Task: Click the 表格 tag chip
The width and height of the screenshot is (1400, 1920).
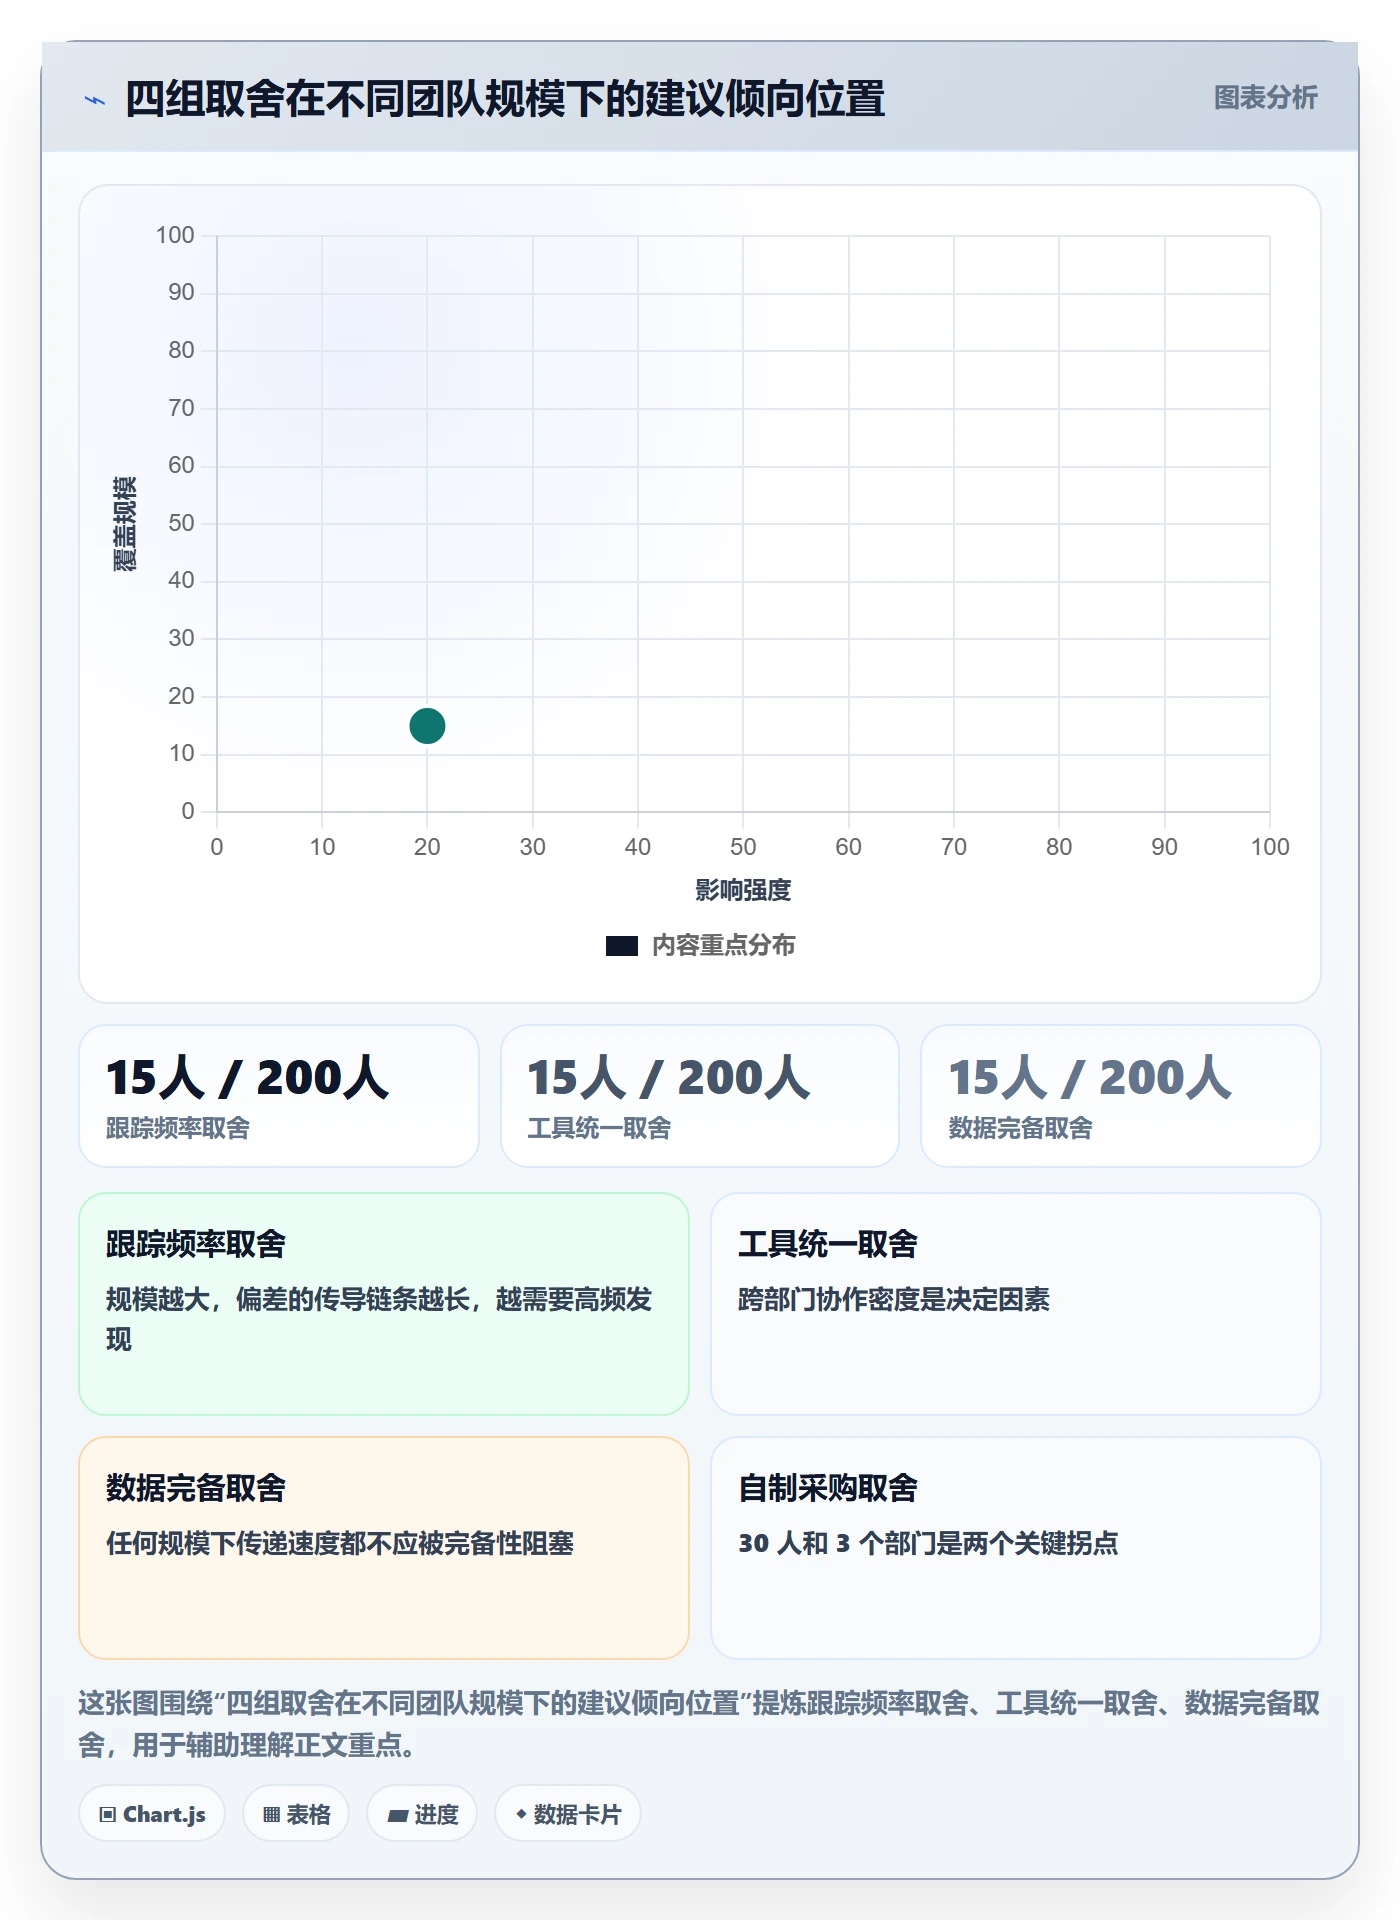Action: [296, 1814]
